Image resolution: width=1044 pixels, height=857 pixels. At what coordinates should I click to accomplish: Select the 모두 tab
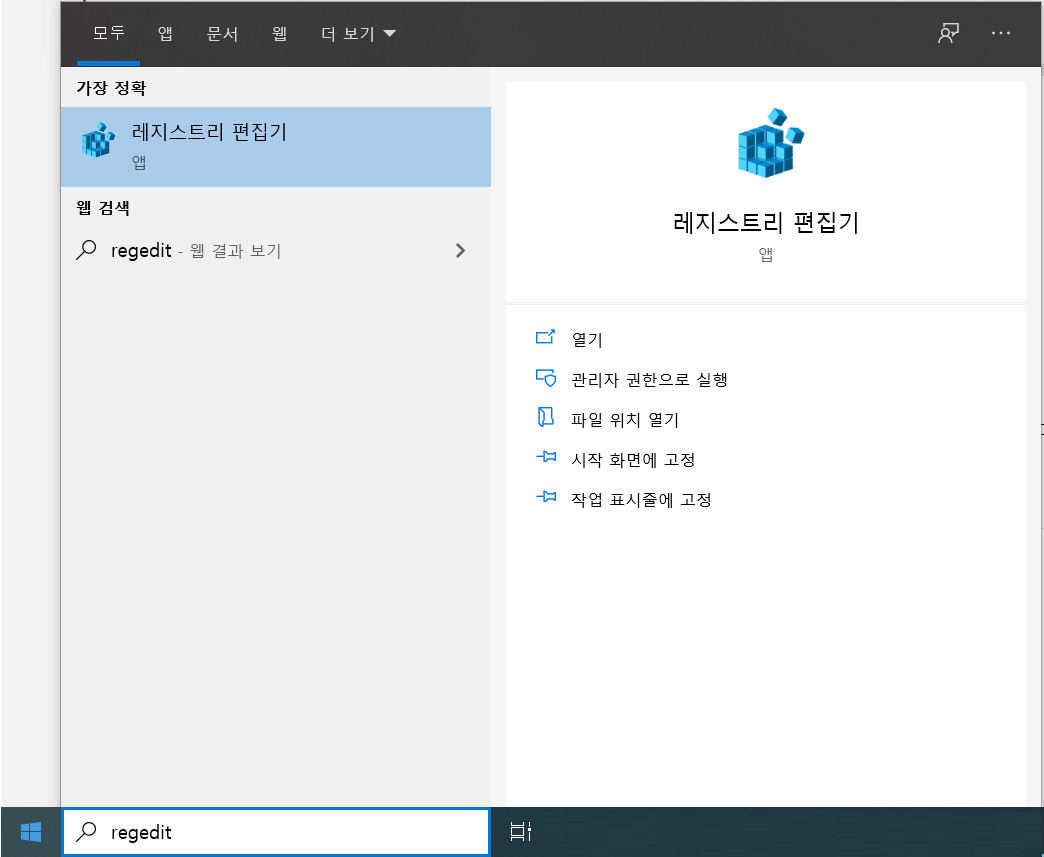[x=109, y=34]
